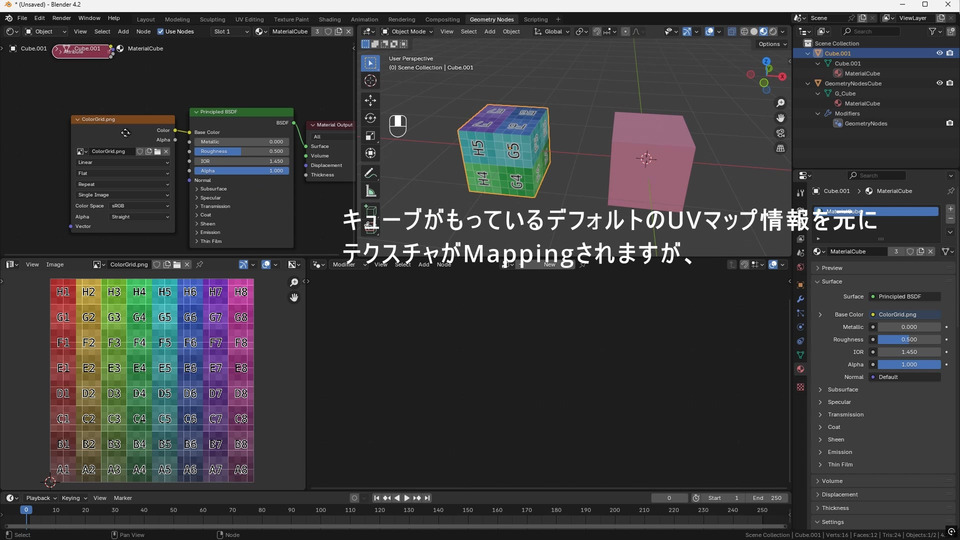This screenshot has width=960, height=540.
Task: Toggle camera view icon in viewport
Action: pos(781,133)
